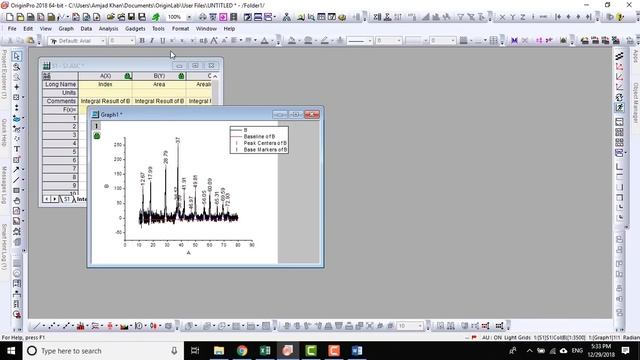The width and height of the screenshot is (640, 360).
Task: Click the Comments row label
Action: pyautogui.click(x=60, y=101)
